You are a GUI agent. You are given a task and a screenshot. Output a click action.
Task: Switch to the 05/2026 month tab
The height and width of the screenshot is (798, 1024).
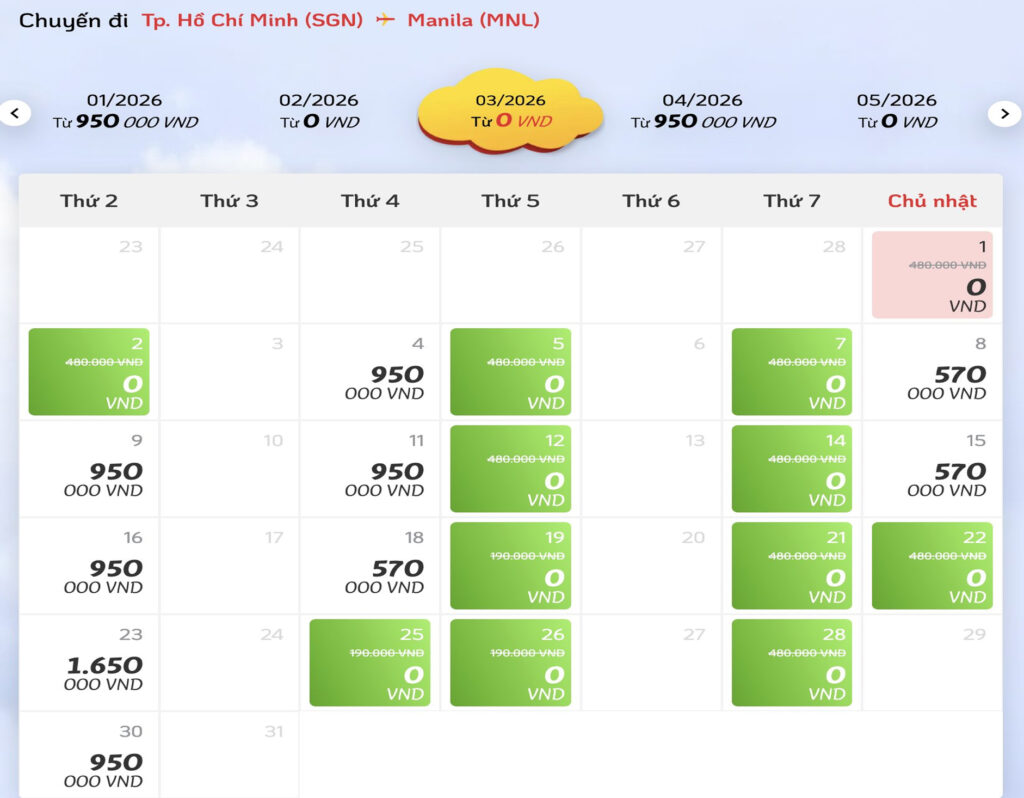pyautogui.click(x=897, y=111)
